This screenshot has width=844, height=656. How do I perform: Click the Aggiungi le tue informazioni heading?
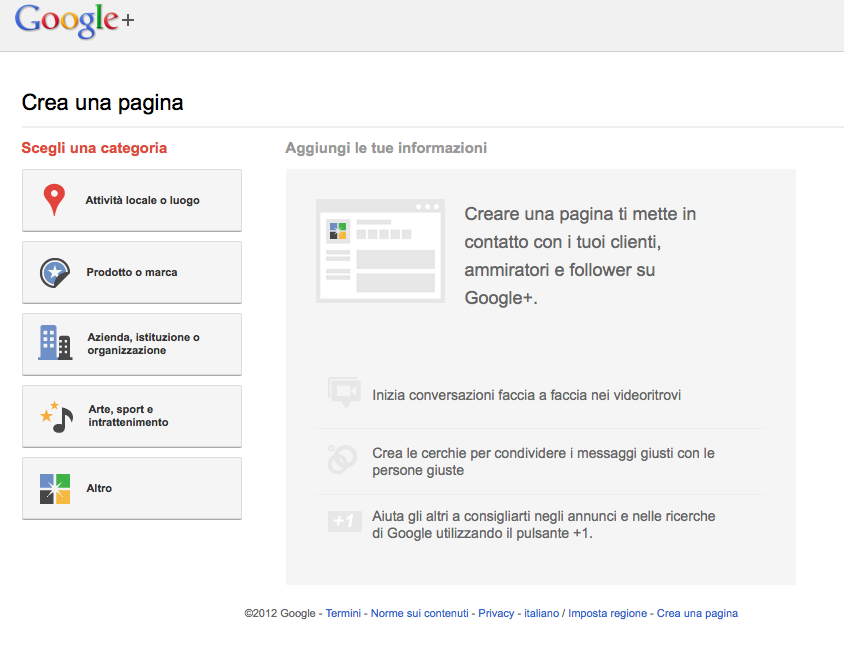(386, 148)
